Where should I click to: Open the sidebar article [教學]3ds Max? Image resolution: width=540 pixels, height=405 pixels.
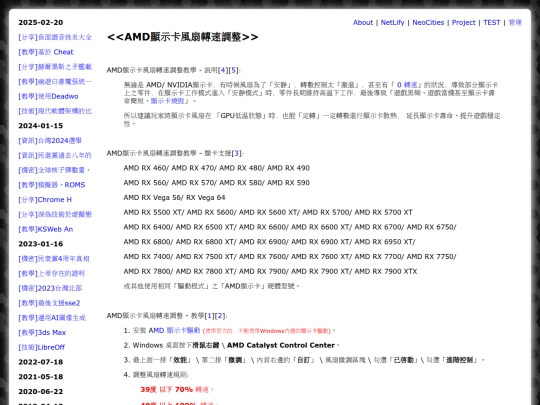coord(42,333)
